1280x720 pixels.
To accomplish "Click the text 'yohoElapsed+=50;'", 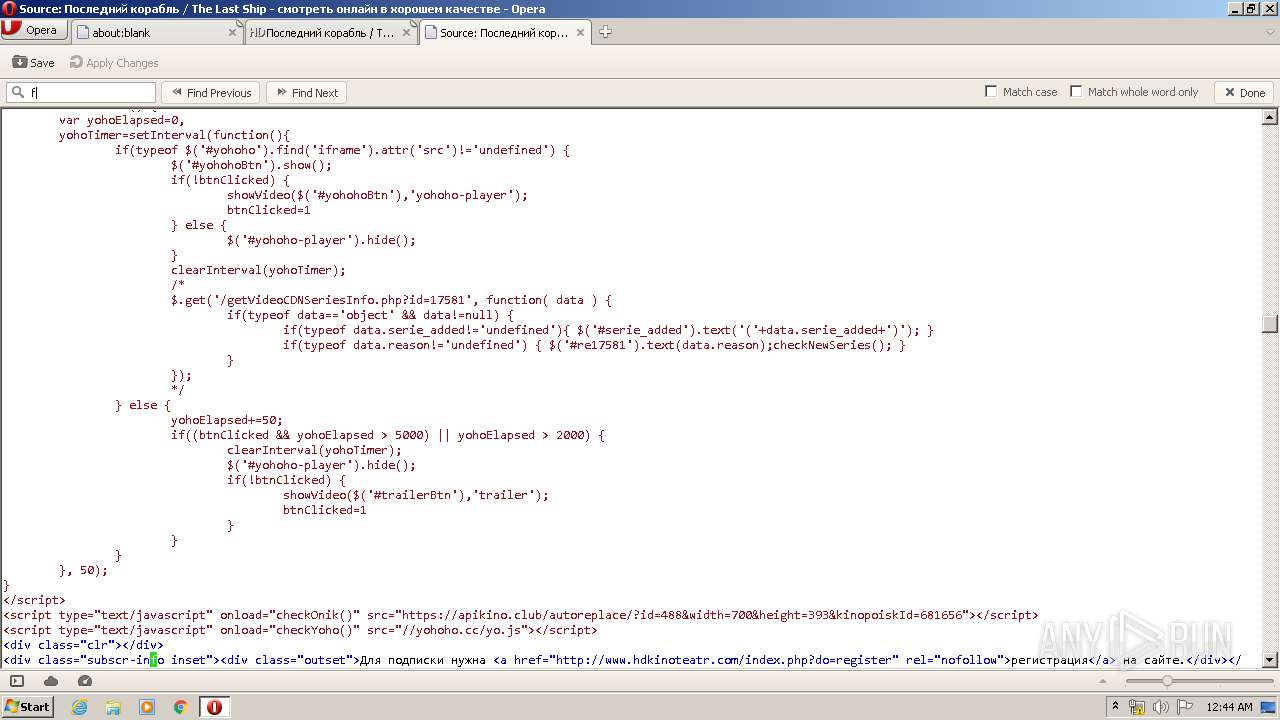I will [227, 420].
